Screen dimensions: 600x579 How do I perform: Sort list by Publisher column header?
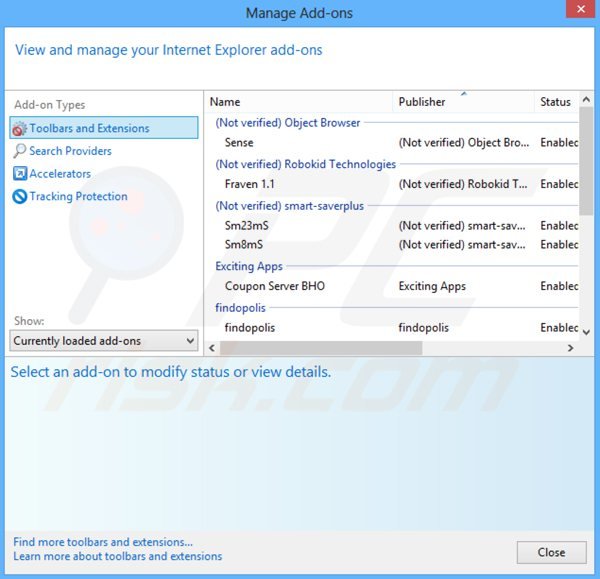(421, 102)
